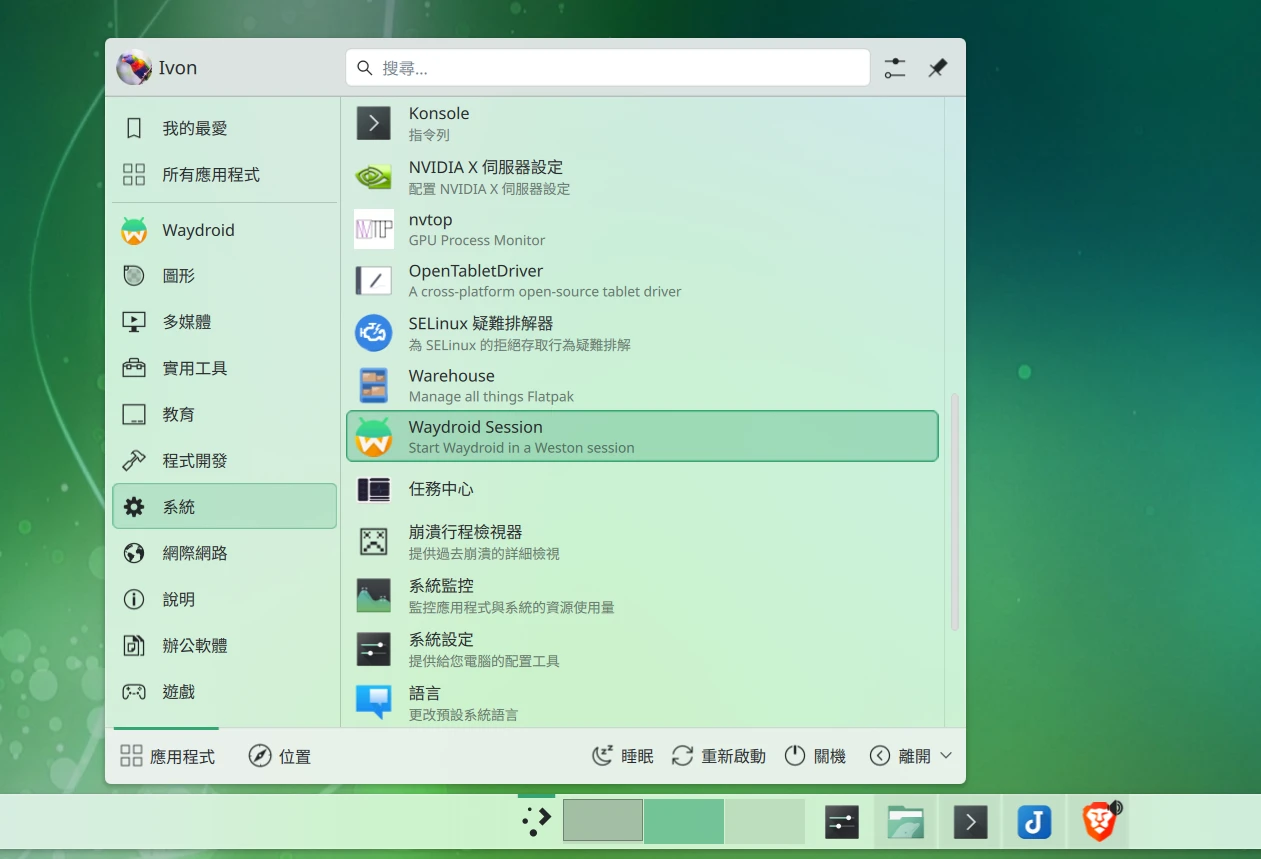Click the application list scrollbar
Image resolution: width=1261 pixels, height=859 pixels.
(954, 510)
